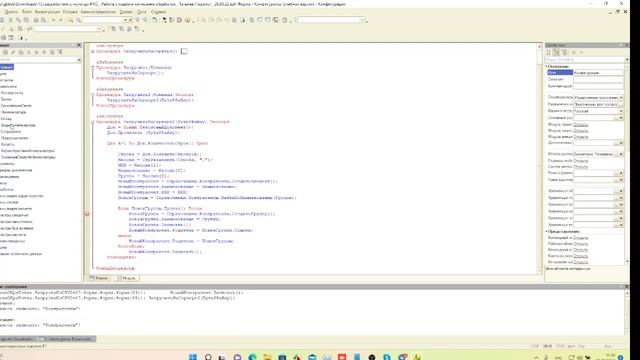
Task: Select Внешние источники данных tree item
Action: (21, 254)
